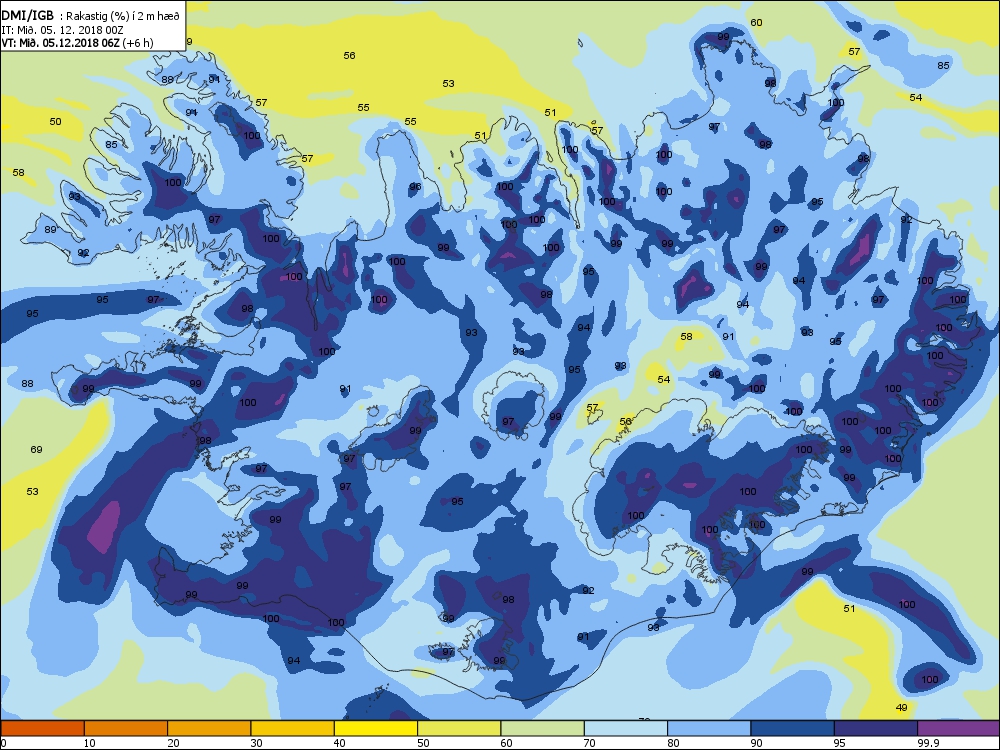Viewport: 1000px width, 750px height.
Task: Pick the pale green 60–70 legend swatch
Action: [x=543, y=728]
